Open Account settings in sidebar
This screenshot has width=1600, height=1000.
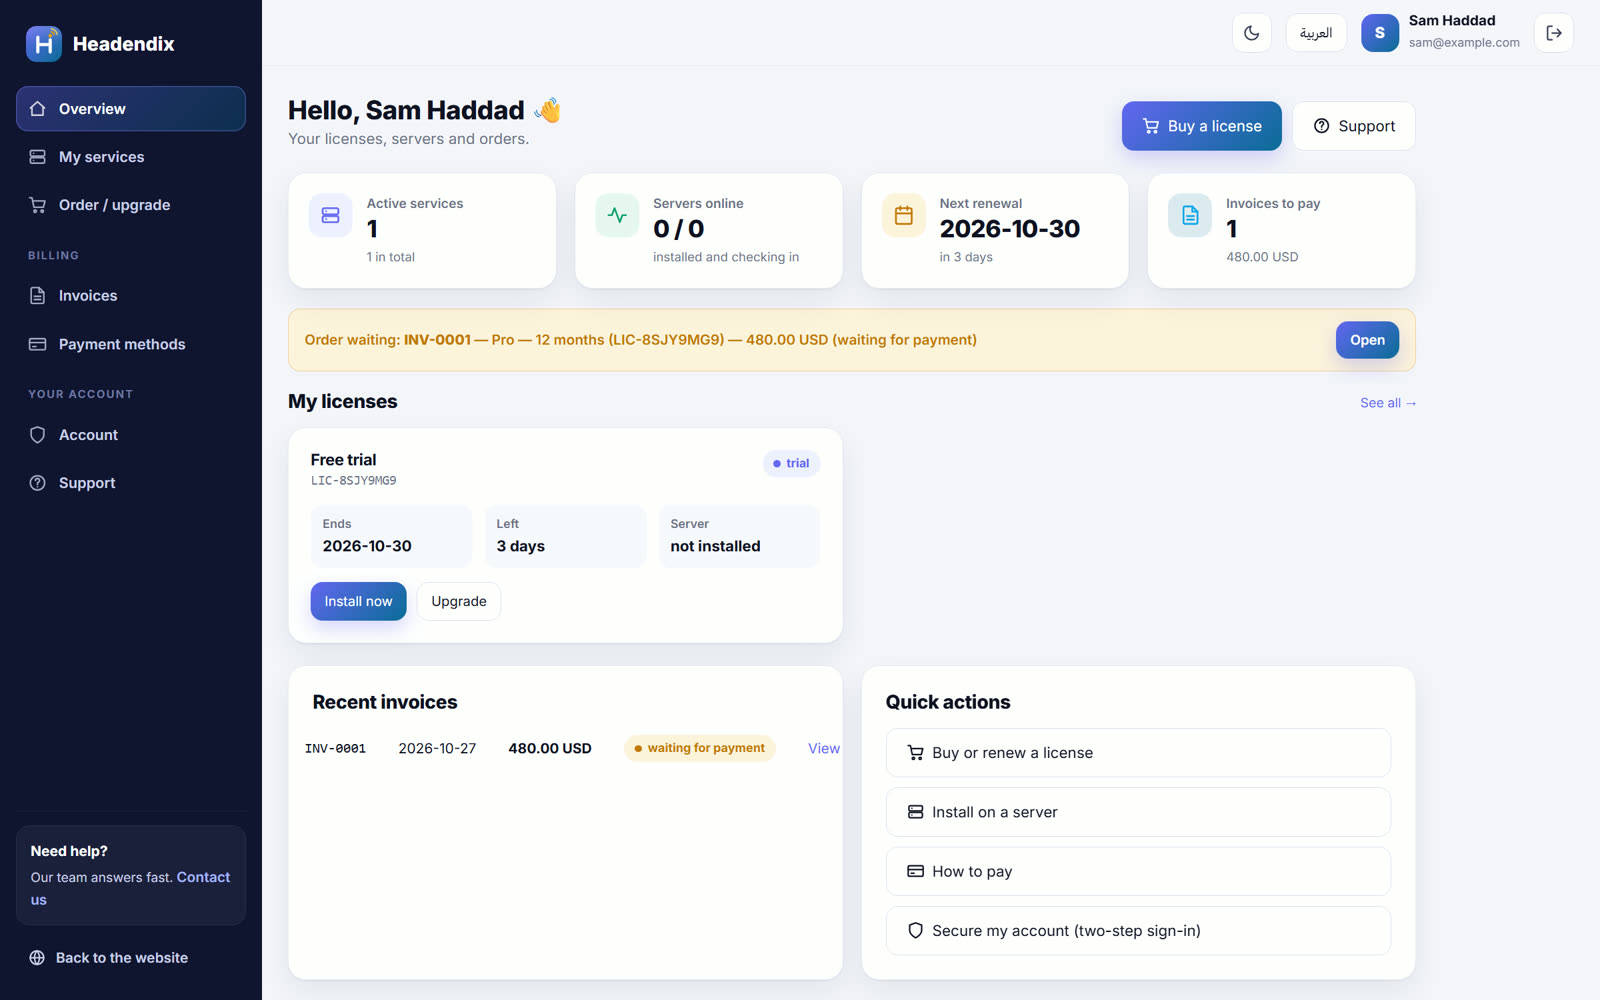click(x=131, y=435)
